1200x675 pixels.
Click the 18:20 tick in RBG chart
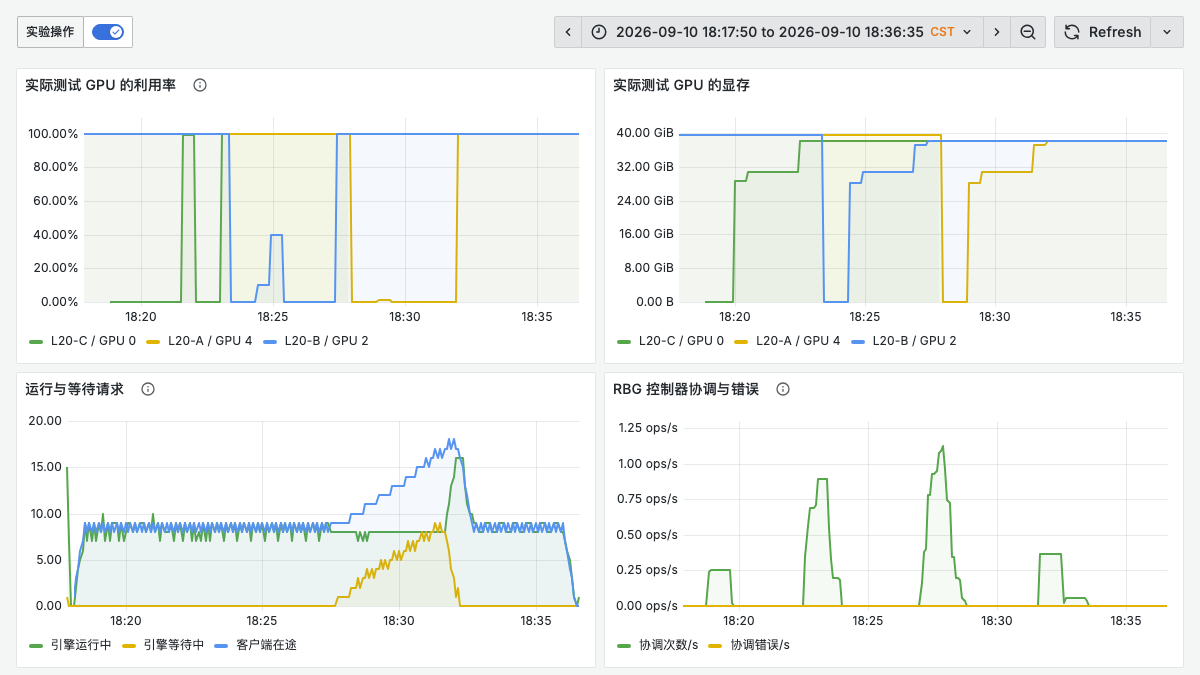pyautogui.click(x=738, y=620)
